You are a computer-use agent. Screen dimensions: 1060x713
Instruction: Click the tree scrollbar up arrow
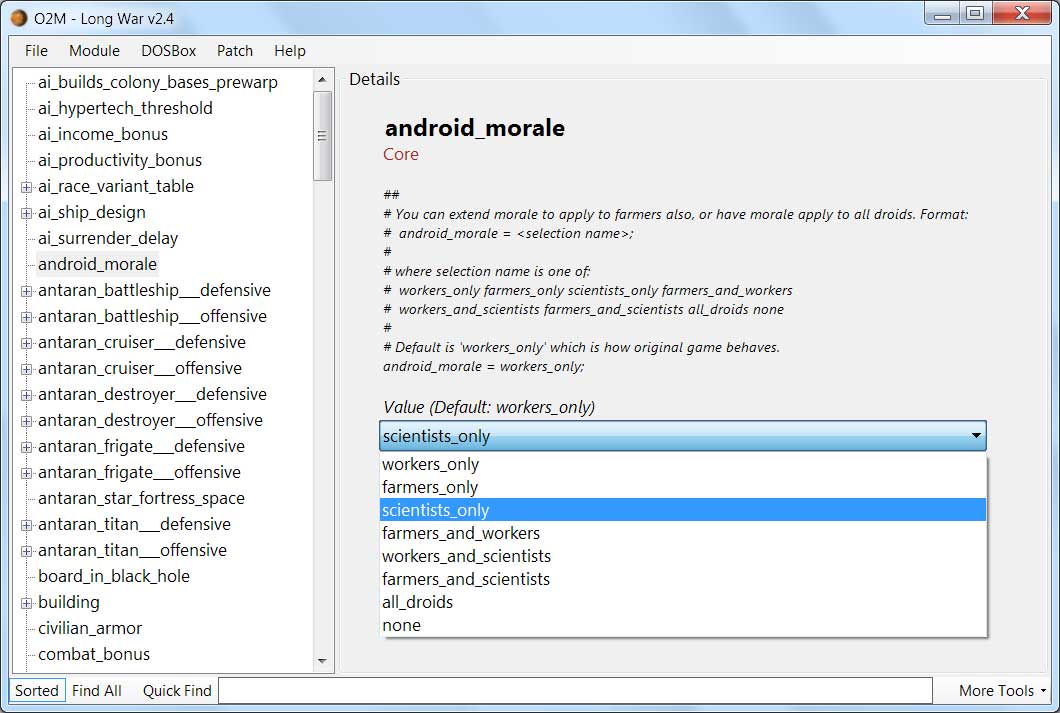pos(322,80)
